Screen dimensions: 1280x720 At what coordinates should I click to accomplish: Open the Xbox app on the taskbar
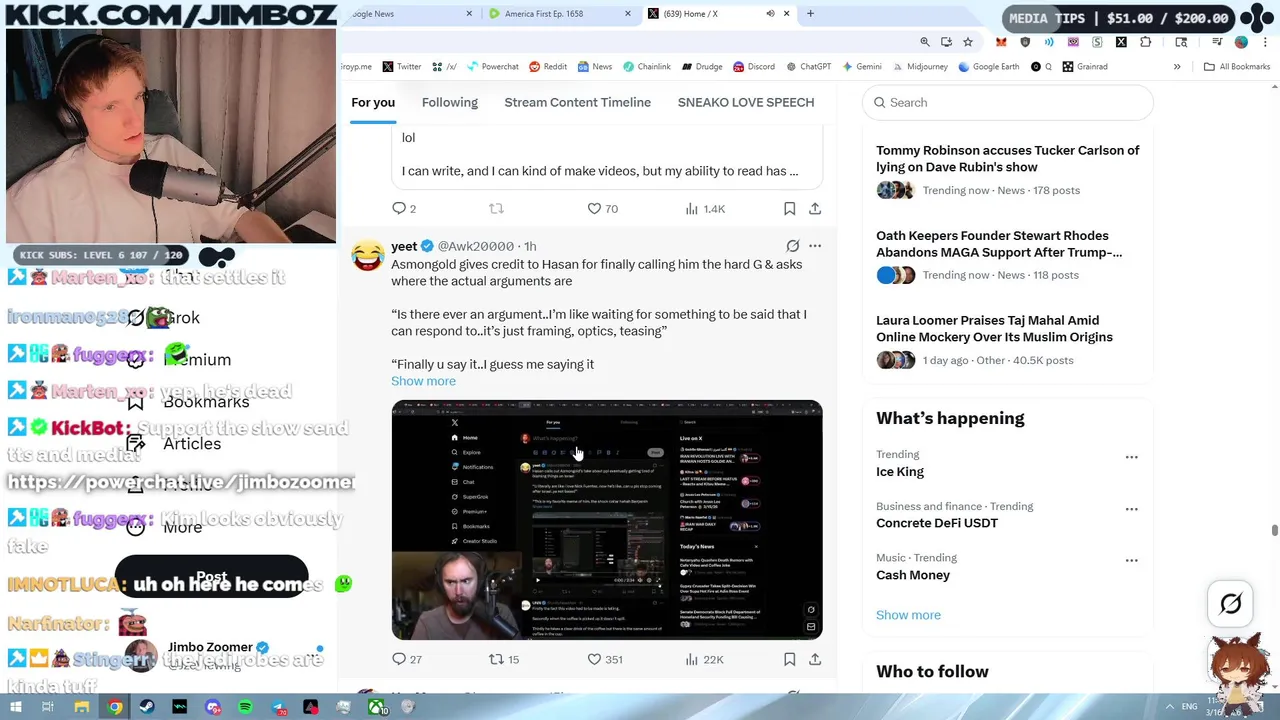(x=377, y=707)
